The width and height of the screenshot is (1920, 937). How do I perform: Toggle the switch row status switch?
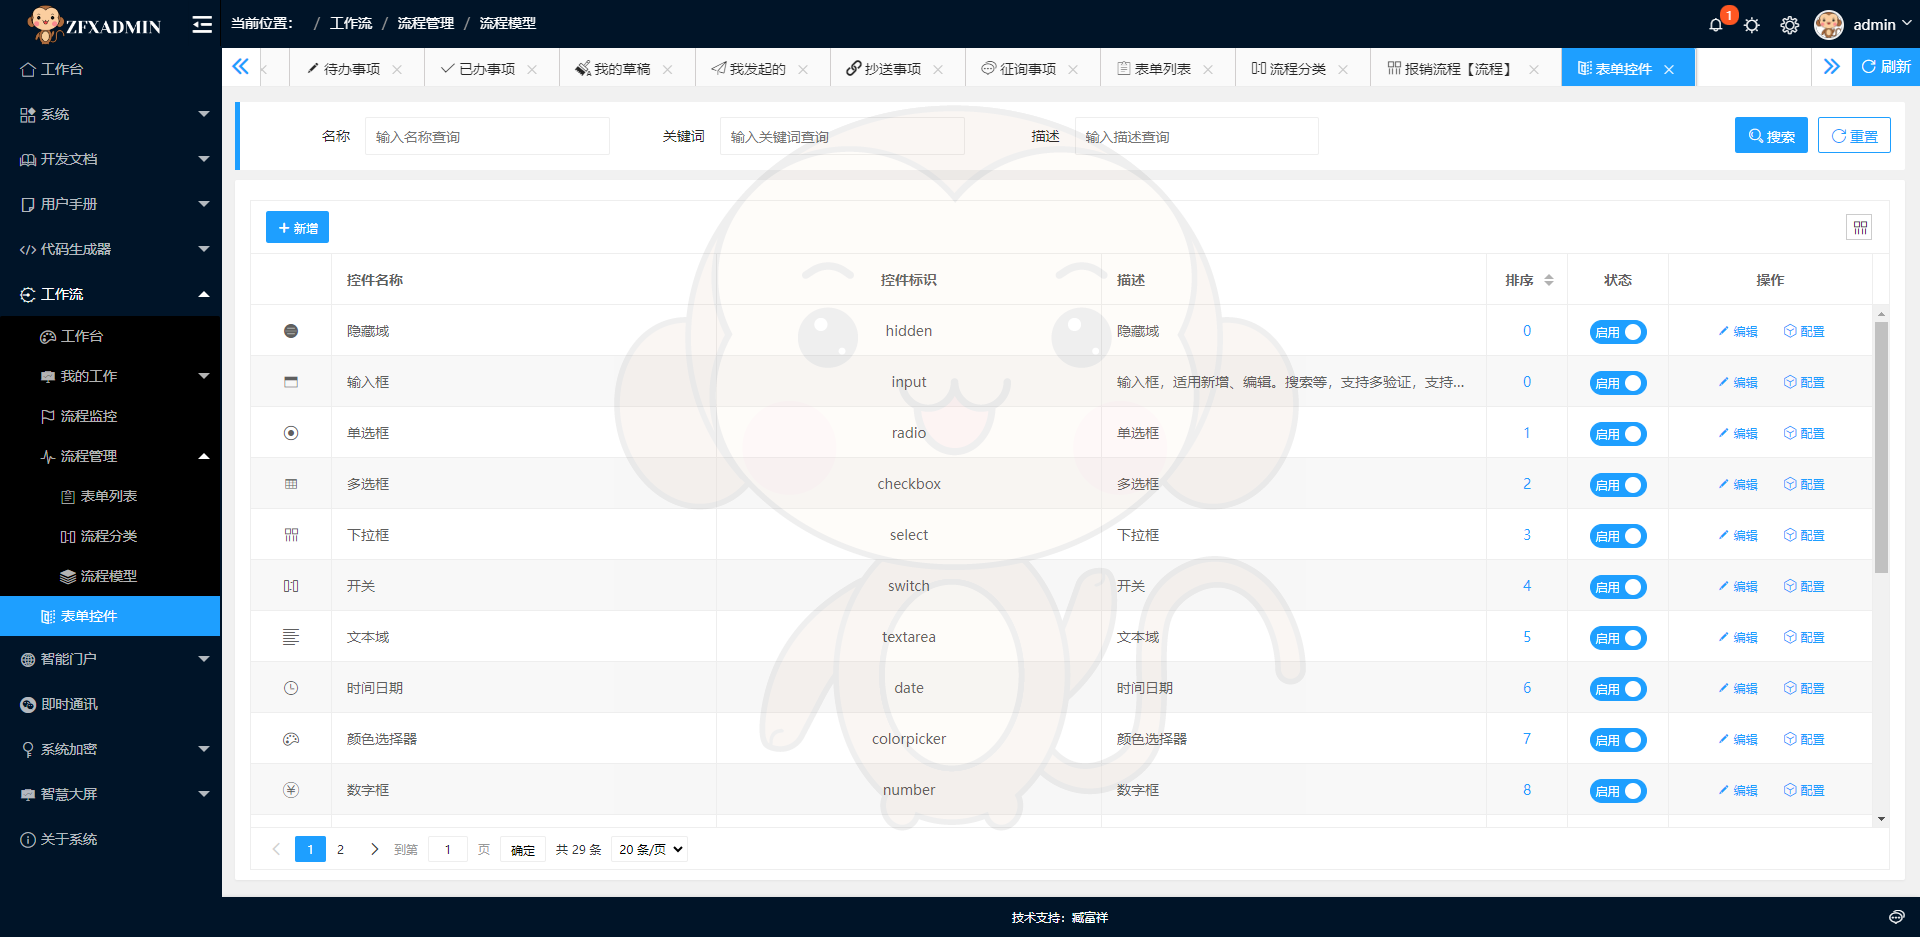point(1618,587)
